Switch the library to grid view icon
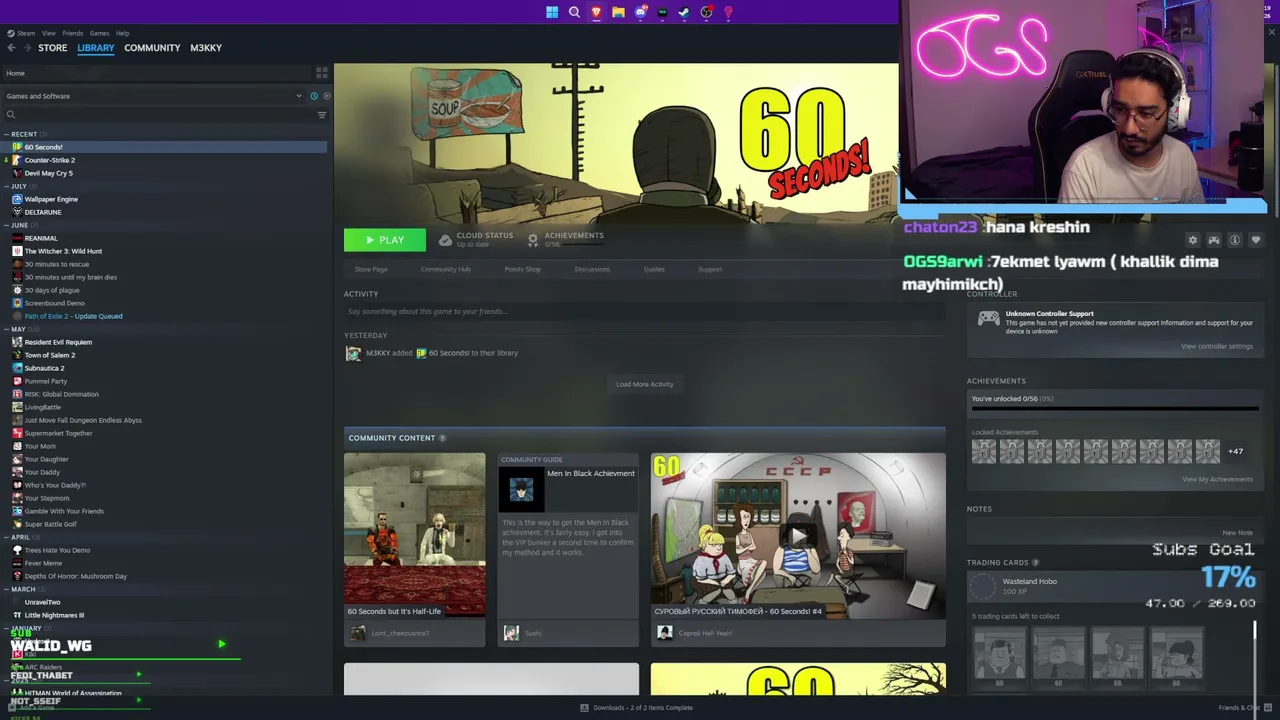 pos(321,73)
